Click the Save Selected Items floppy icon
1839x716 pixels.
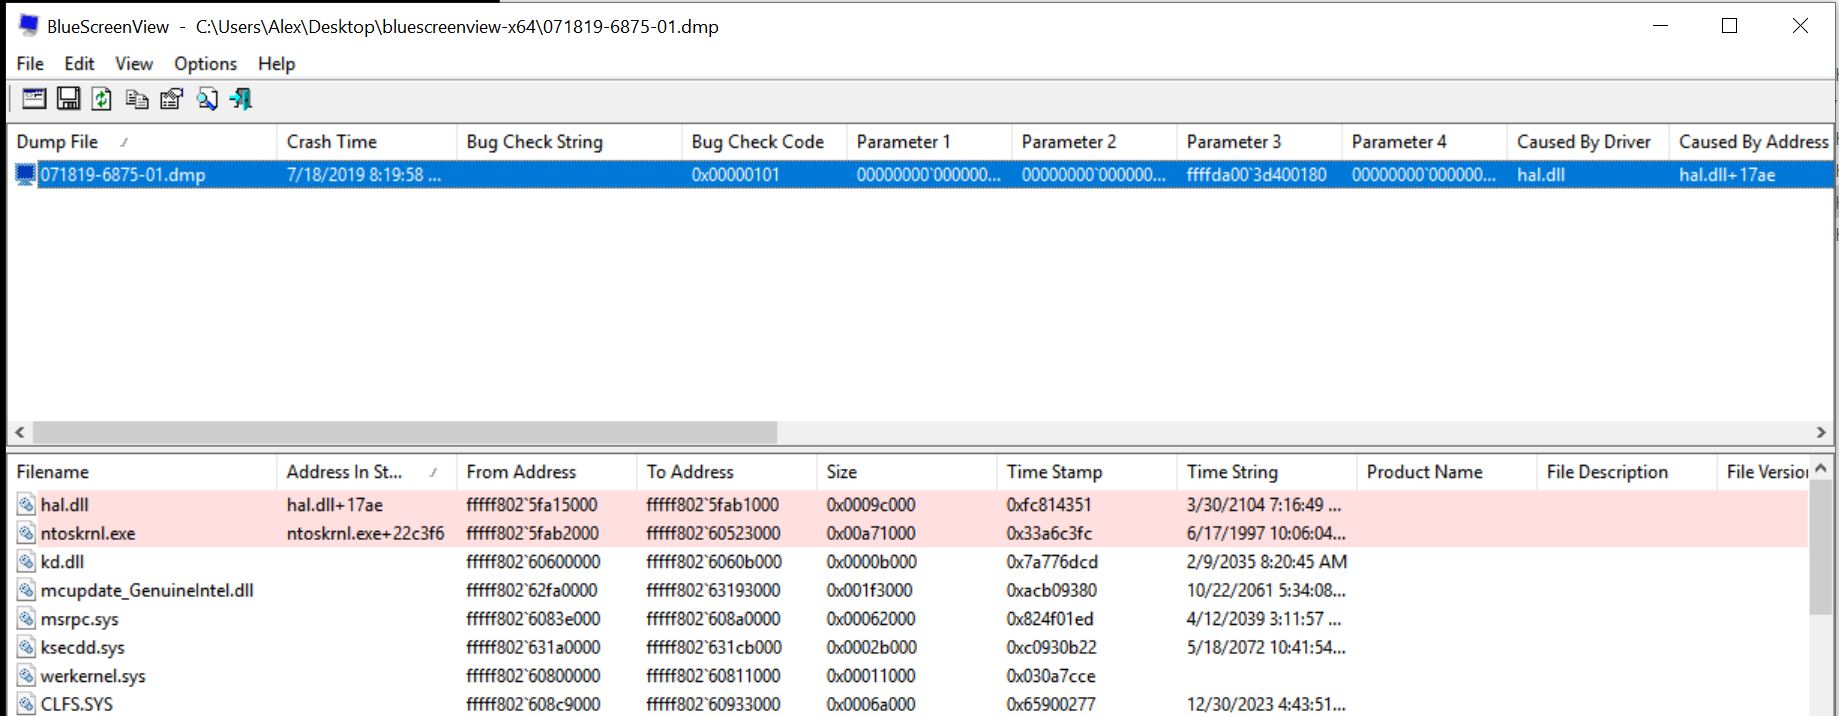(x=68, y=98)
